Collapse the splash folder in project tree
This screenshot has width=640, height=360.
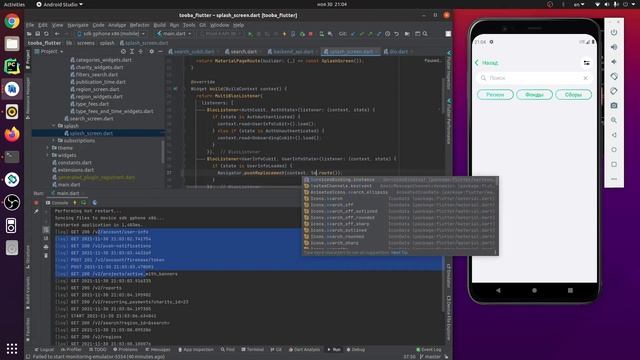click(54, 126)
